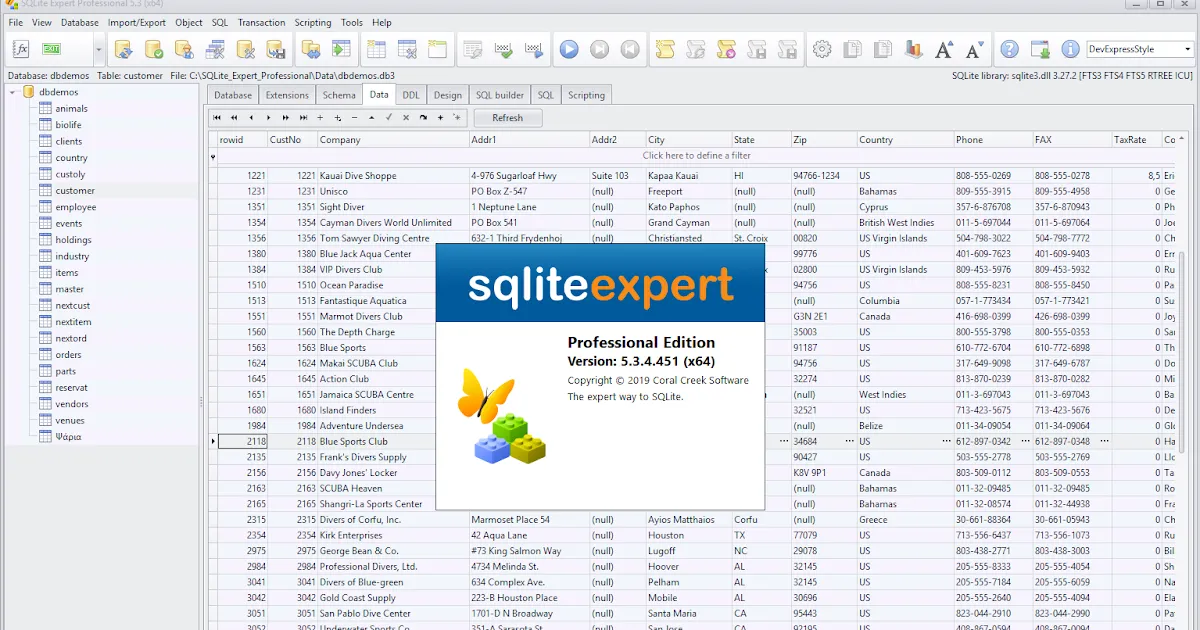Click the checkmark post edit navigator button
Viewport: 1200px width, 630px height.
[389, 118]
